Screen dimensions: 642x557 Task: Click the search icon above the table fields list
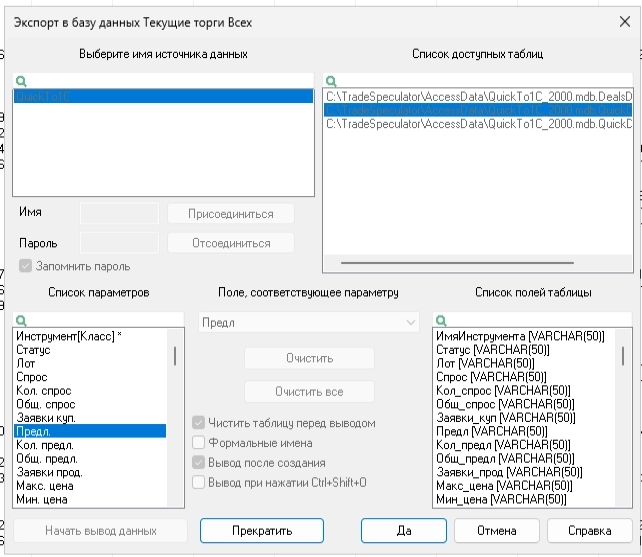click(440, 320)
